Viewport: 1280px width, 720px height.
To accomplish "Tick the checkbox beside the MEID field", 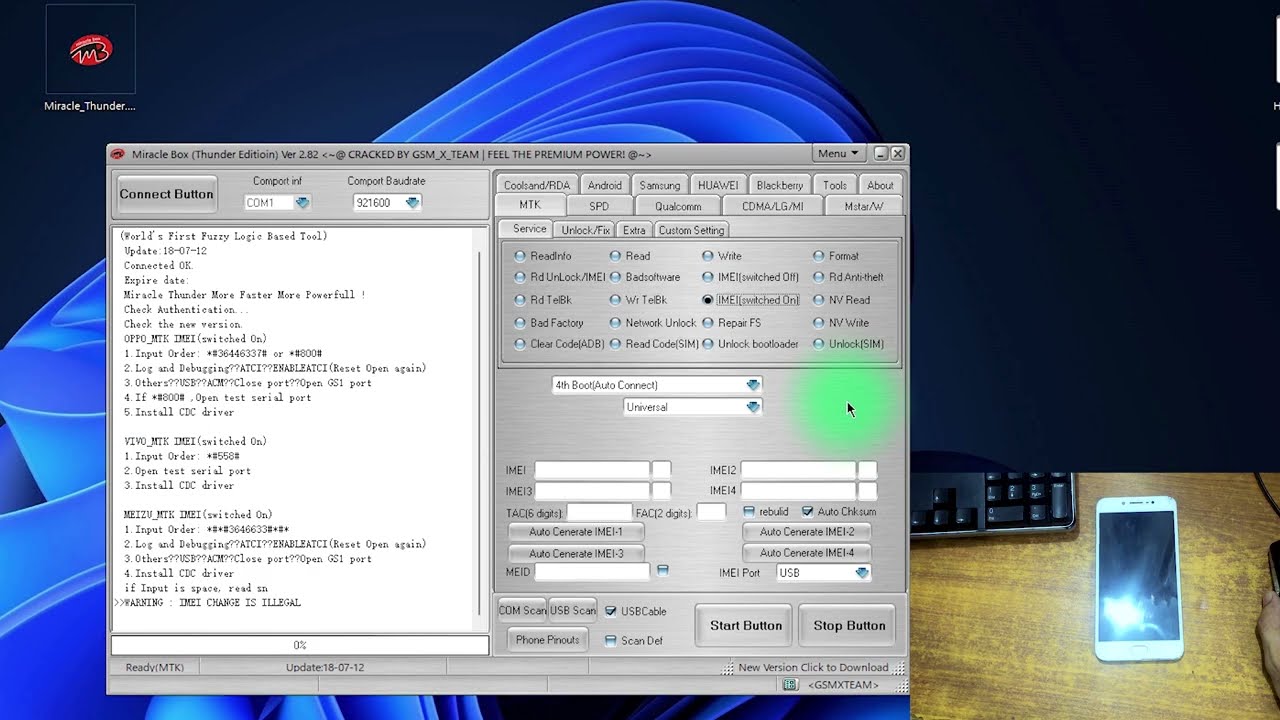I will click(662, 570).
